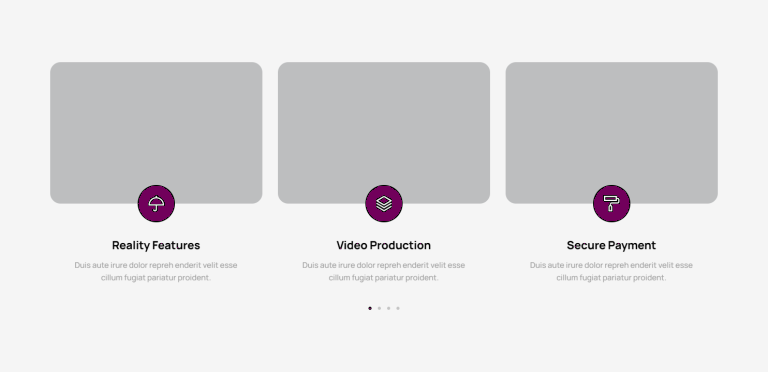
Task: Click the word Production in middle card title
Action: pyautogui.click(x=400, y=245)
